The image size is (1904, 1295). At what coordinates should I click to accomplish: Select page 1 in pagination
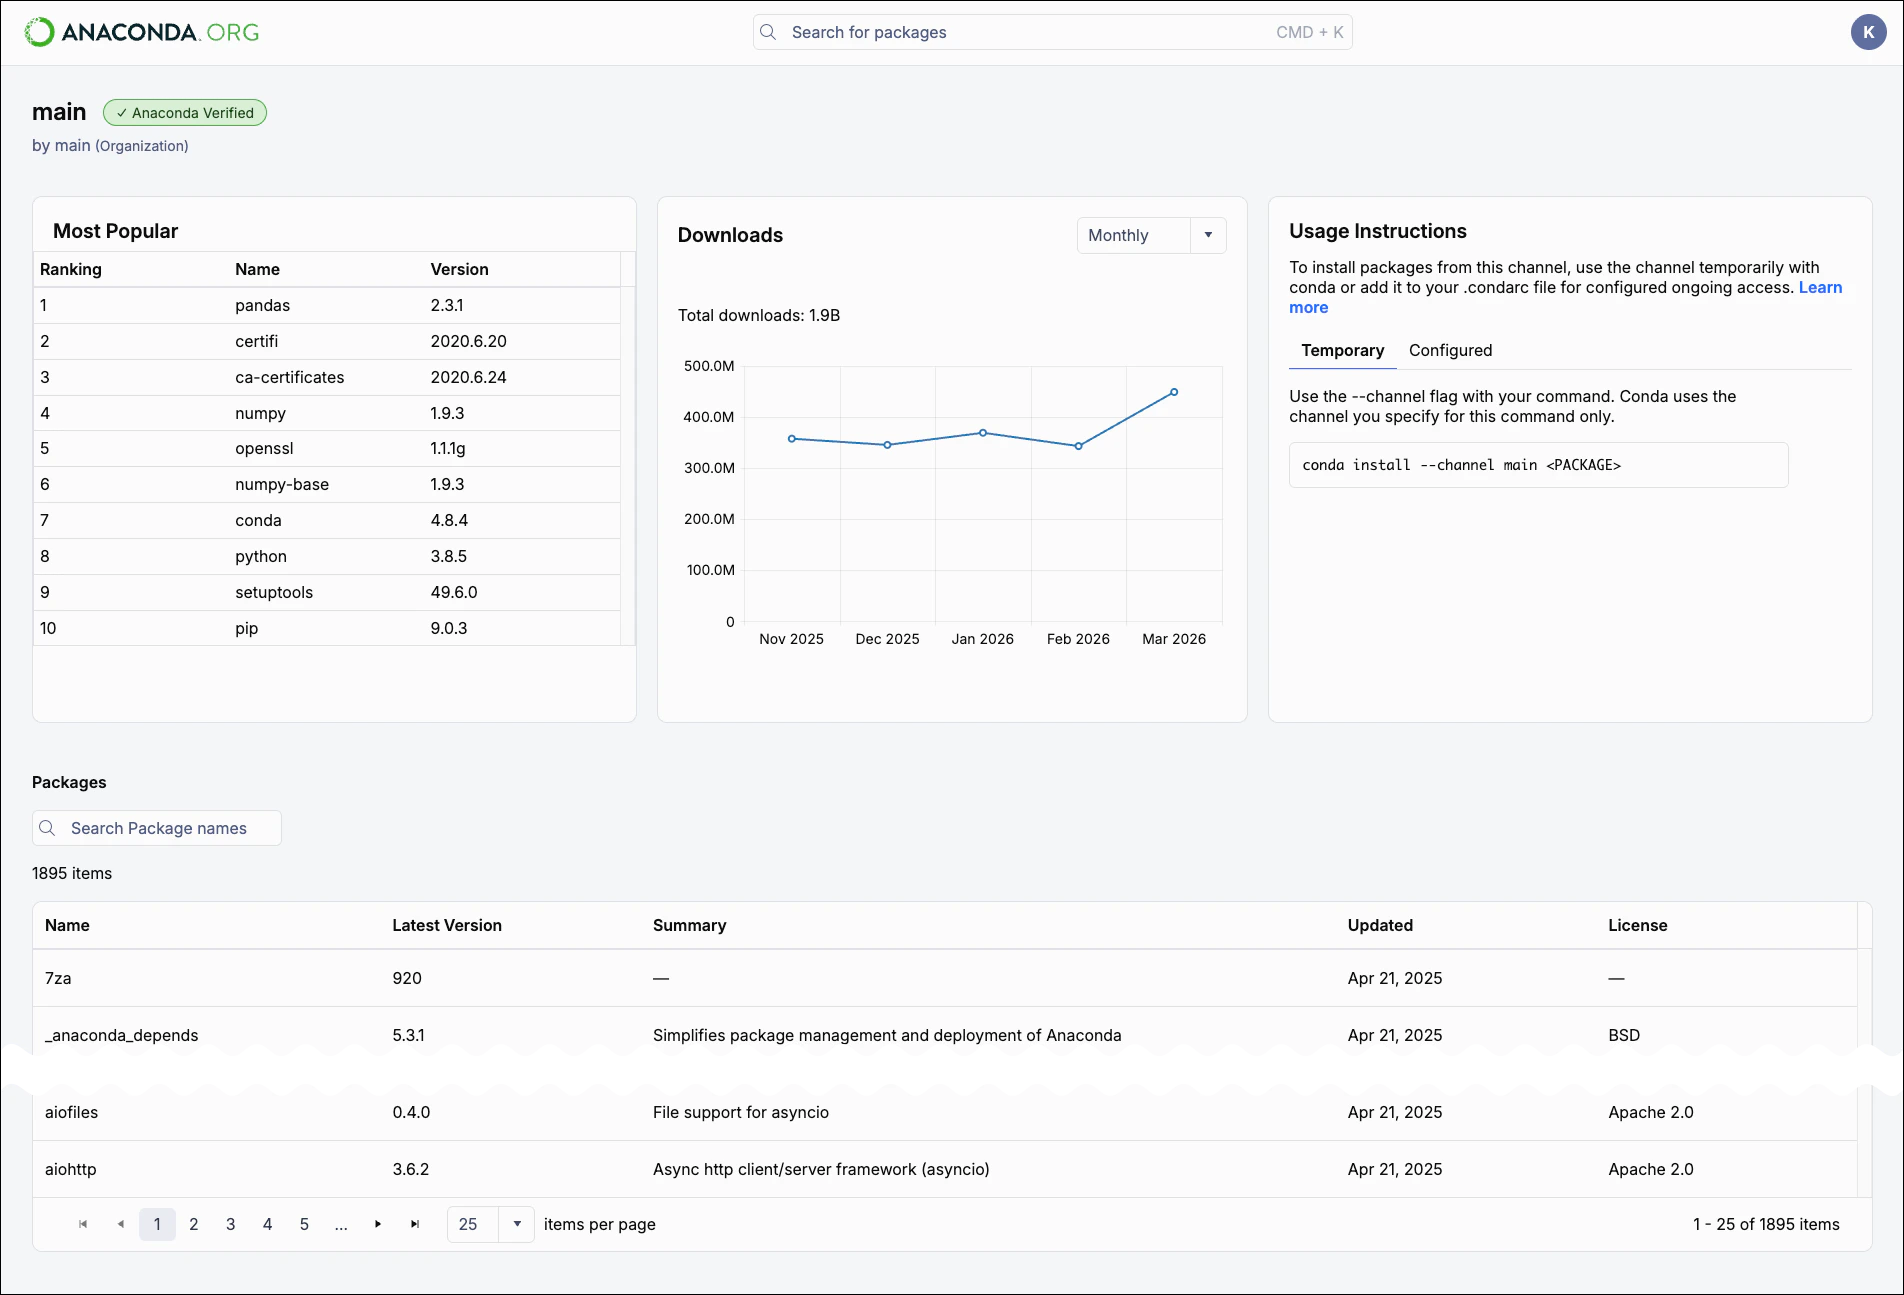point(157,1224)
